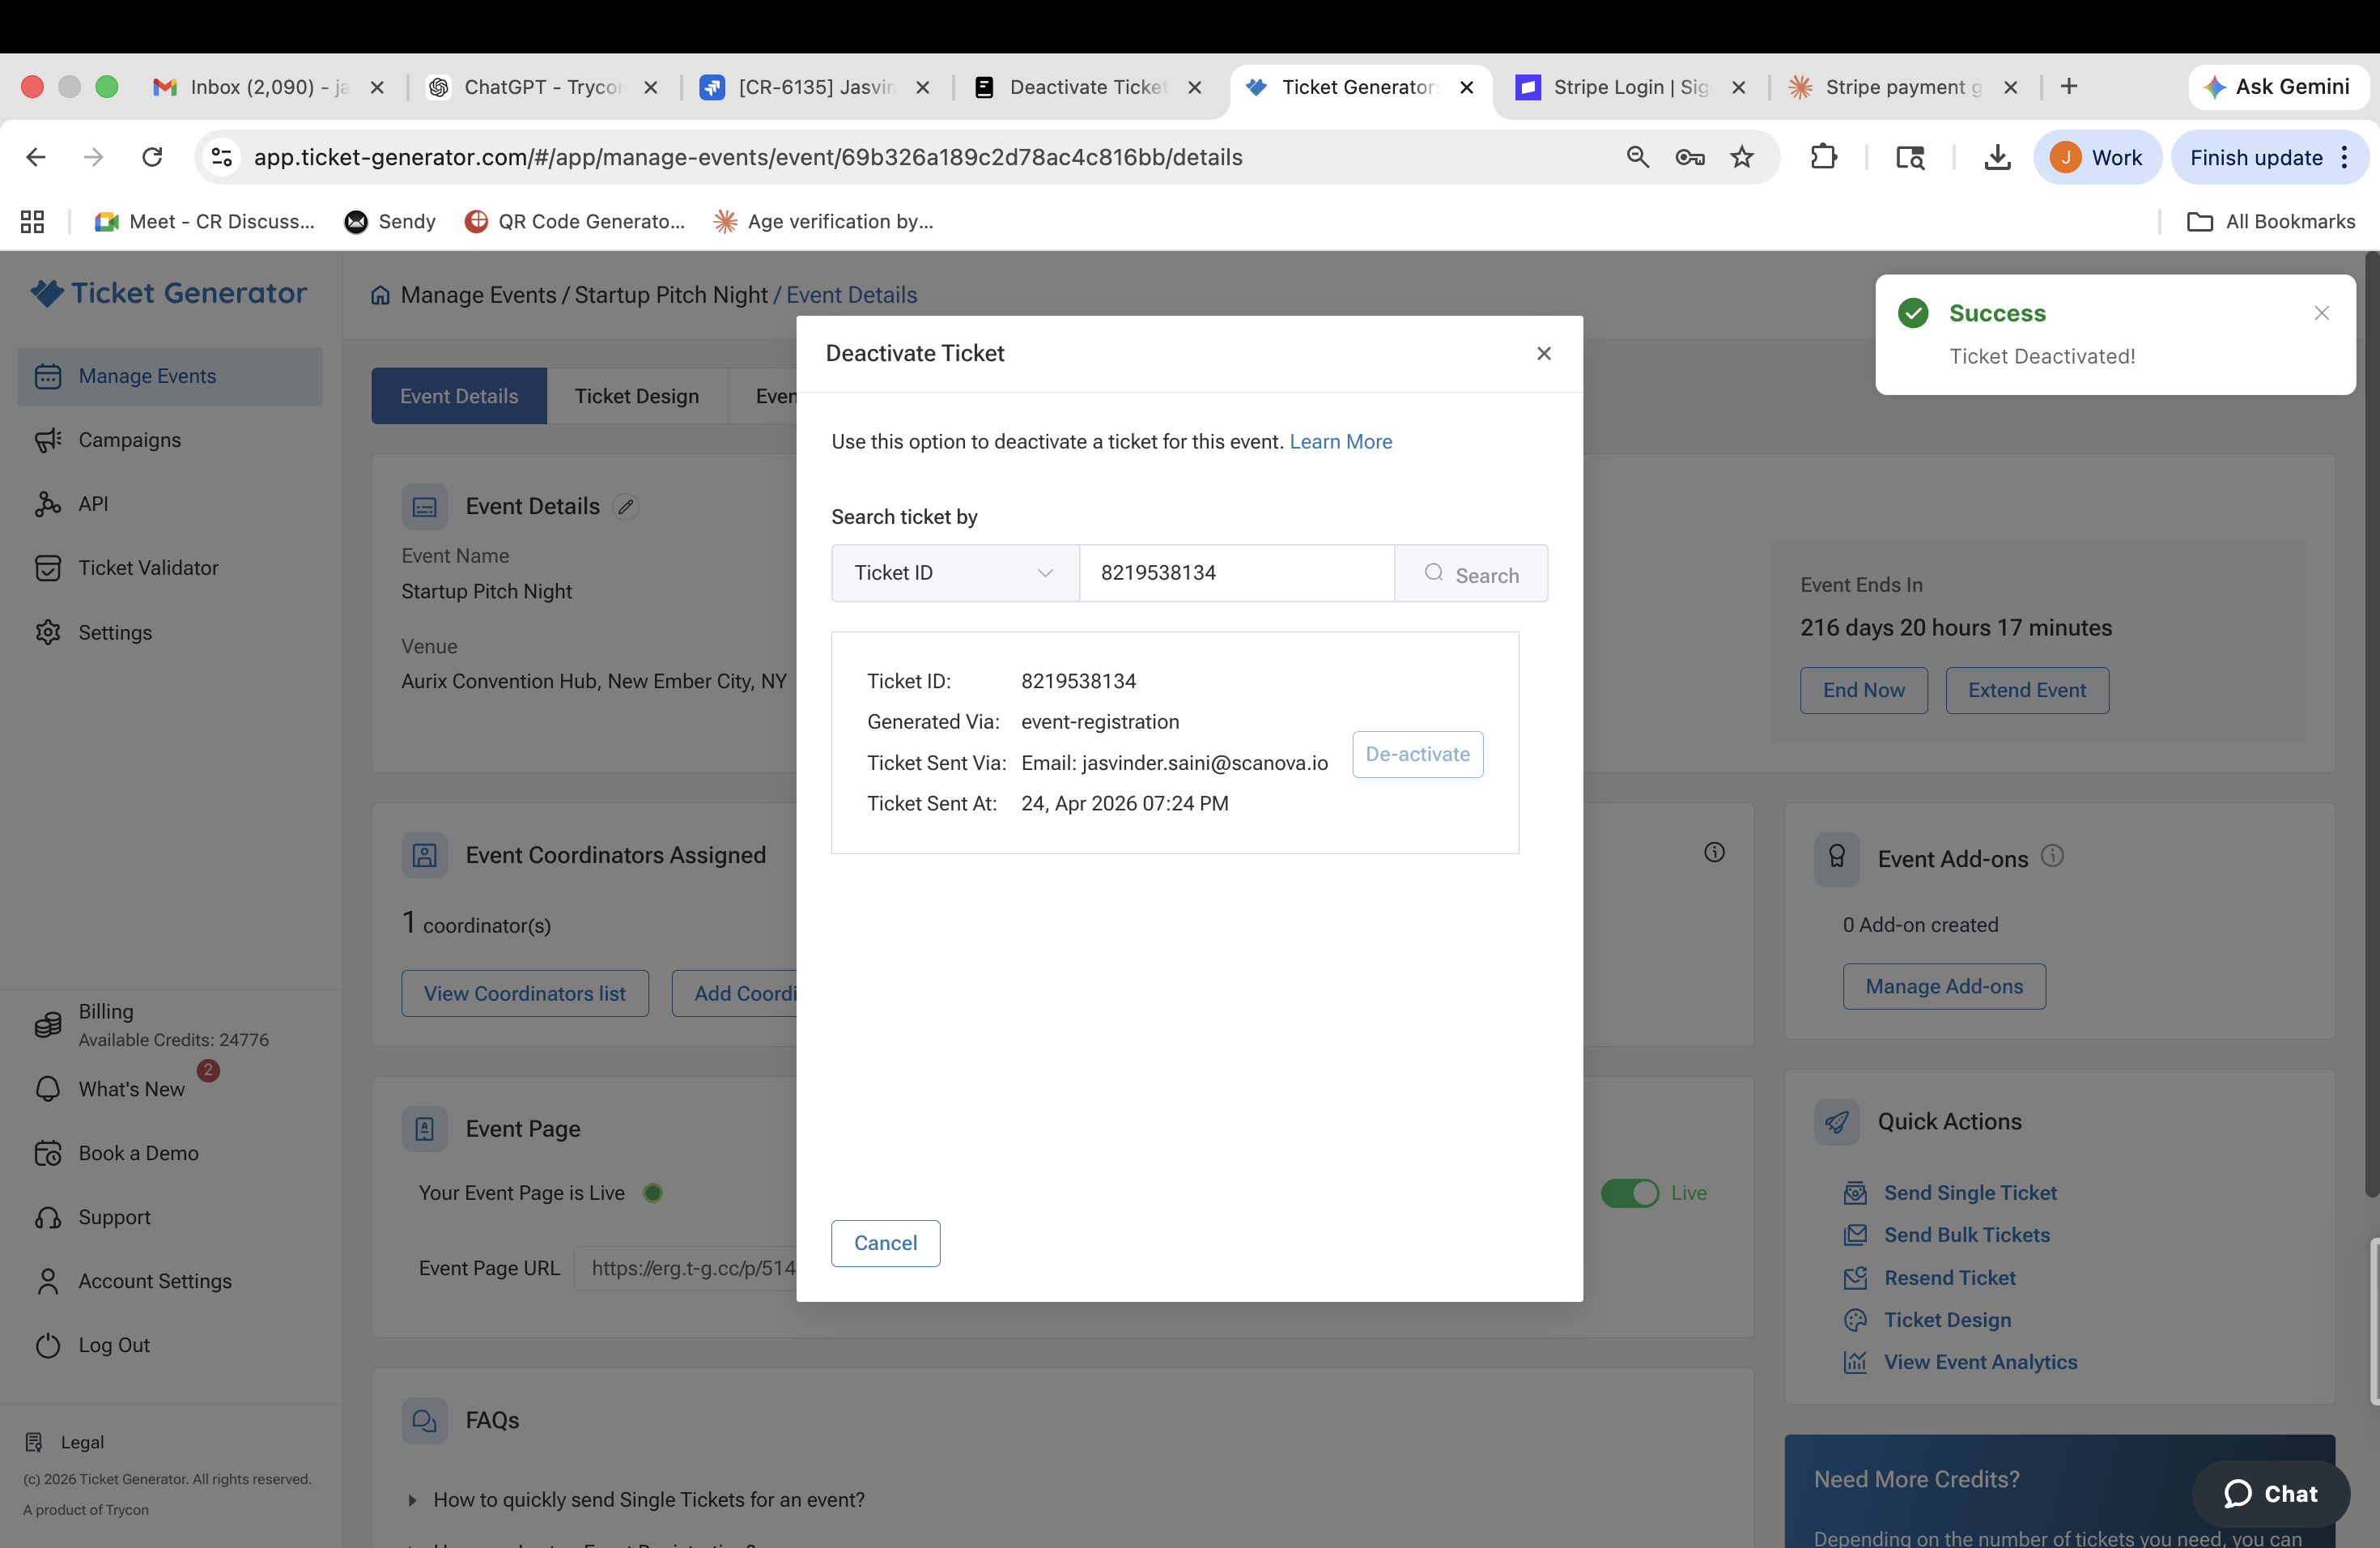Click the Campaigns megaphone icon
This screenshot has width=2380, height=1548.
tap(47, 440)
